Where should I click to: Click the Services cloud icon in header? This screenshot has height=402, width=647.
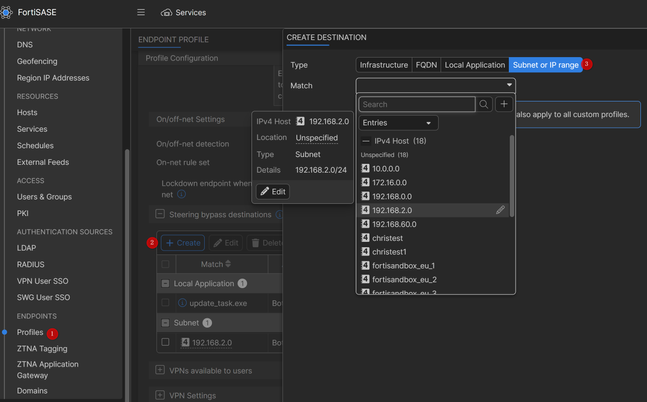coord(166,13)
